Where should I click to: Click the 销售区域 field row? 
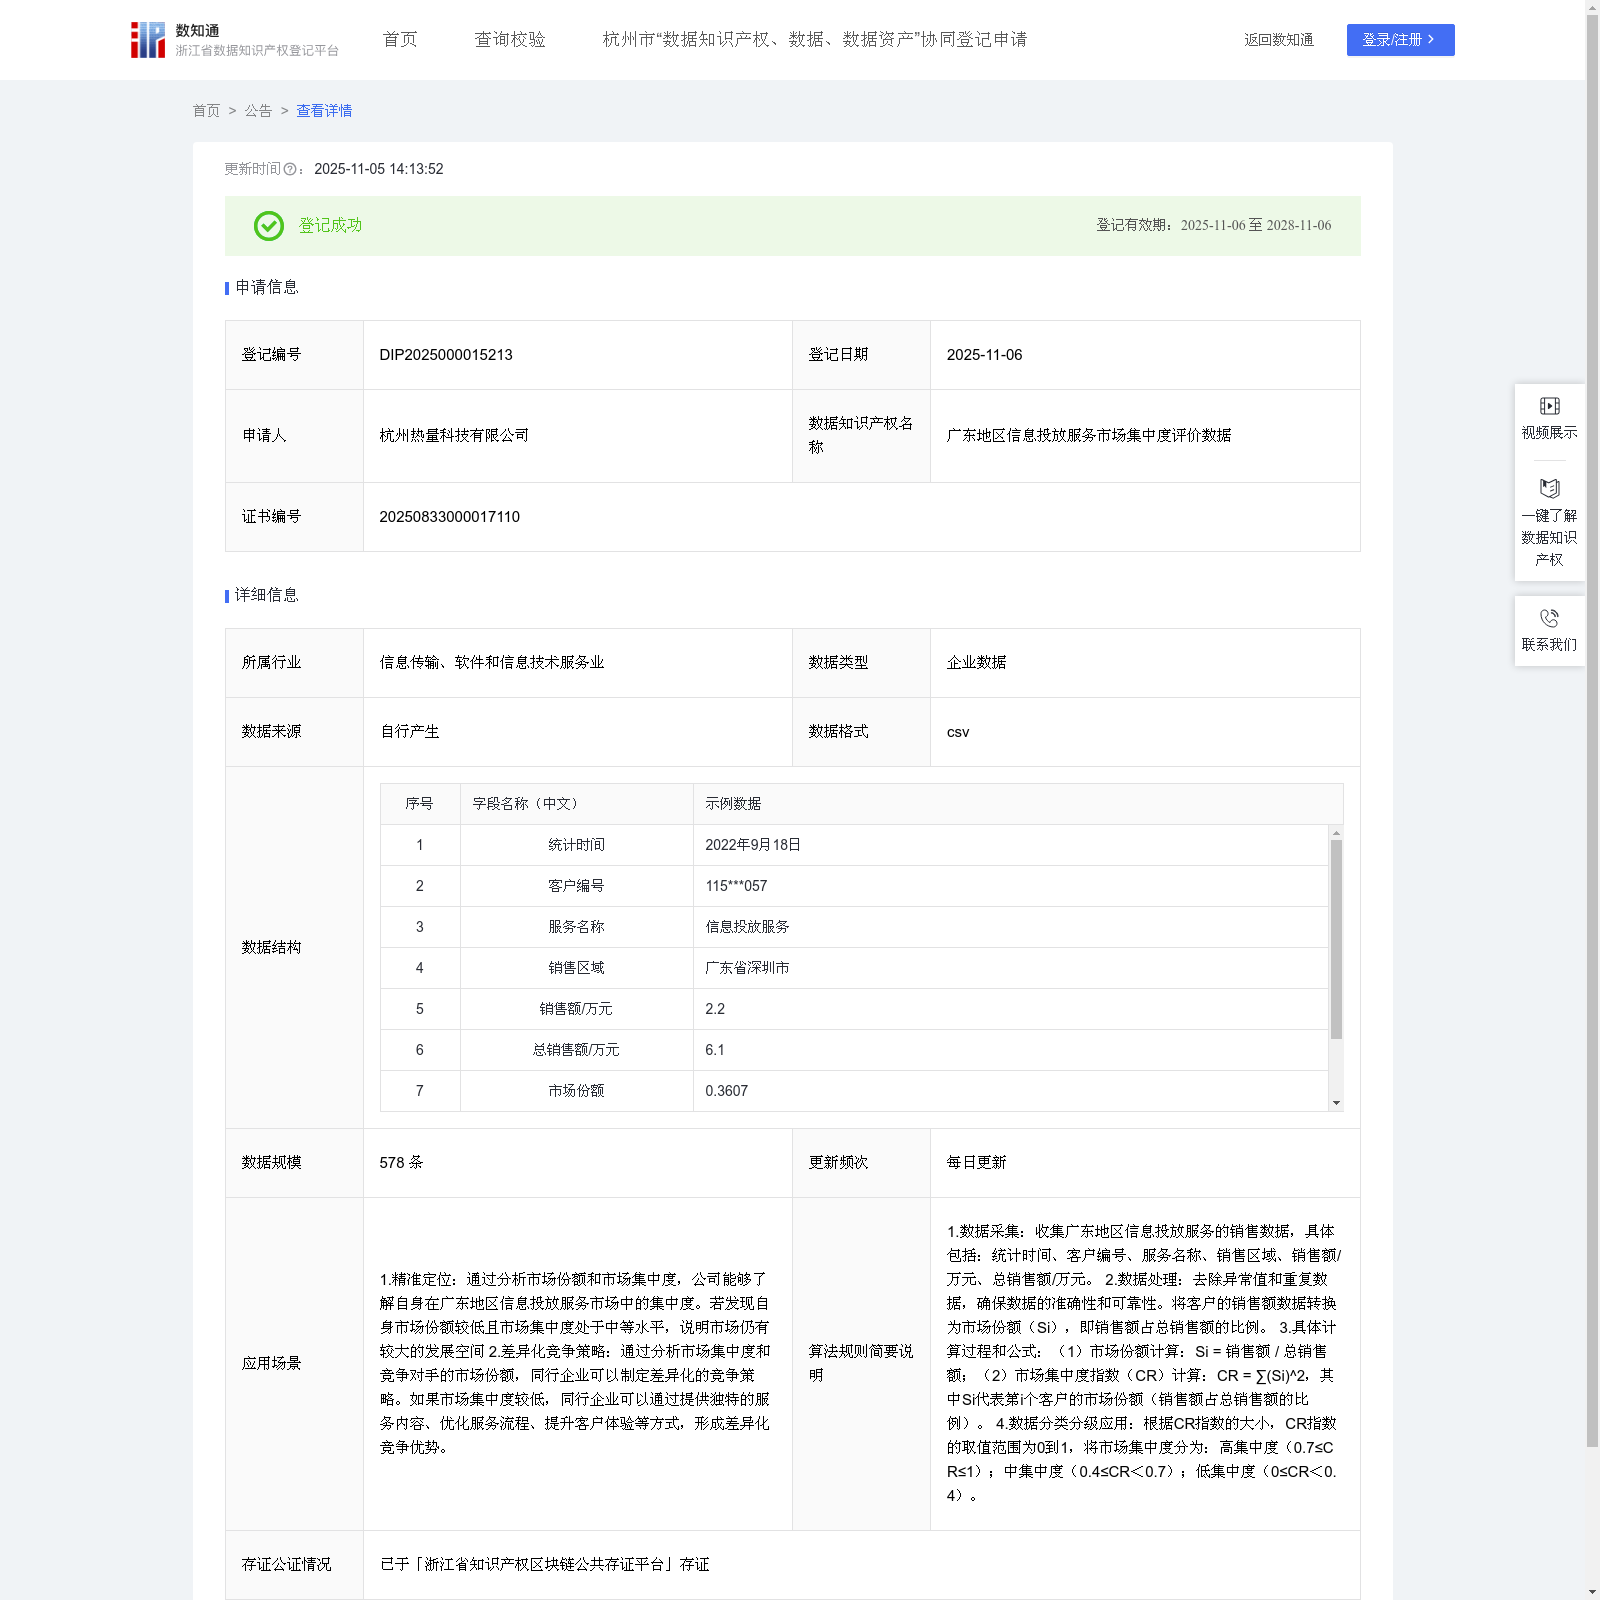pos(855,968)
